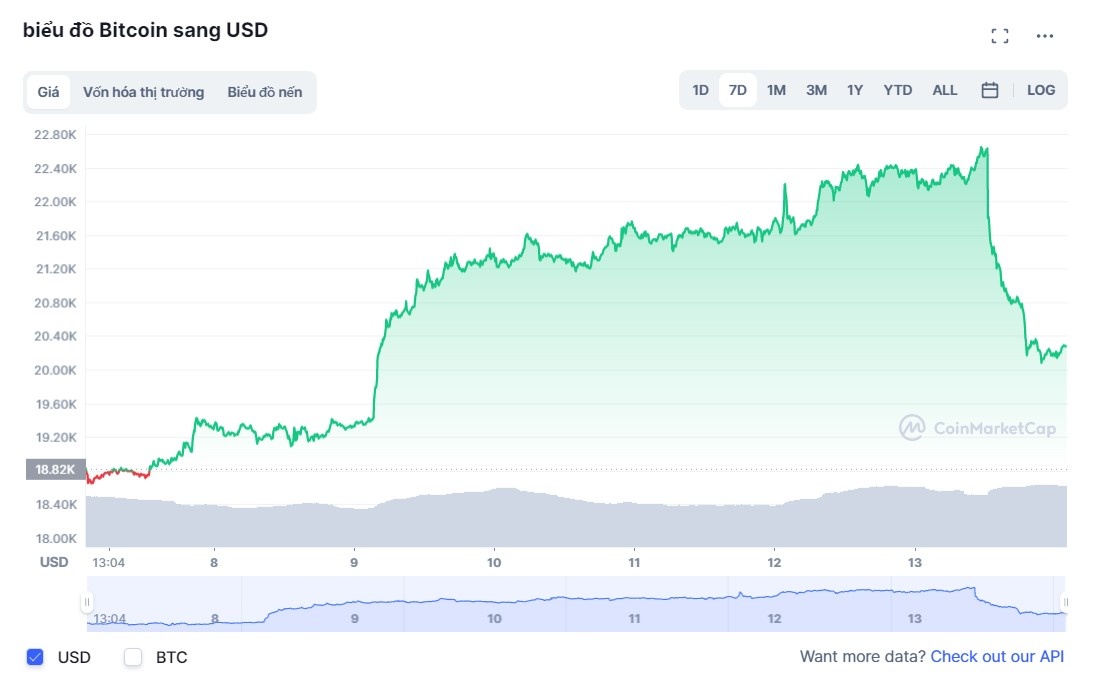
Task: Open the Biểu đồ nến view
Action: pos(264,91)
